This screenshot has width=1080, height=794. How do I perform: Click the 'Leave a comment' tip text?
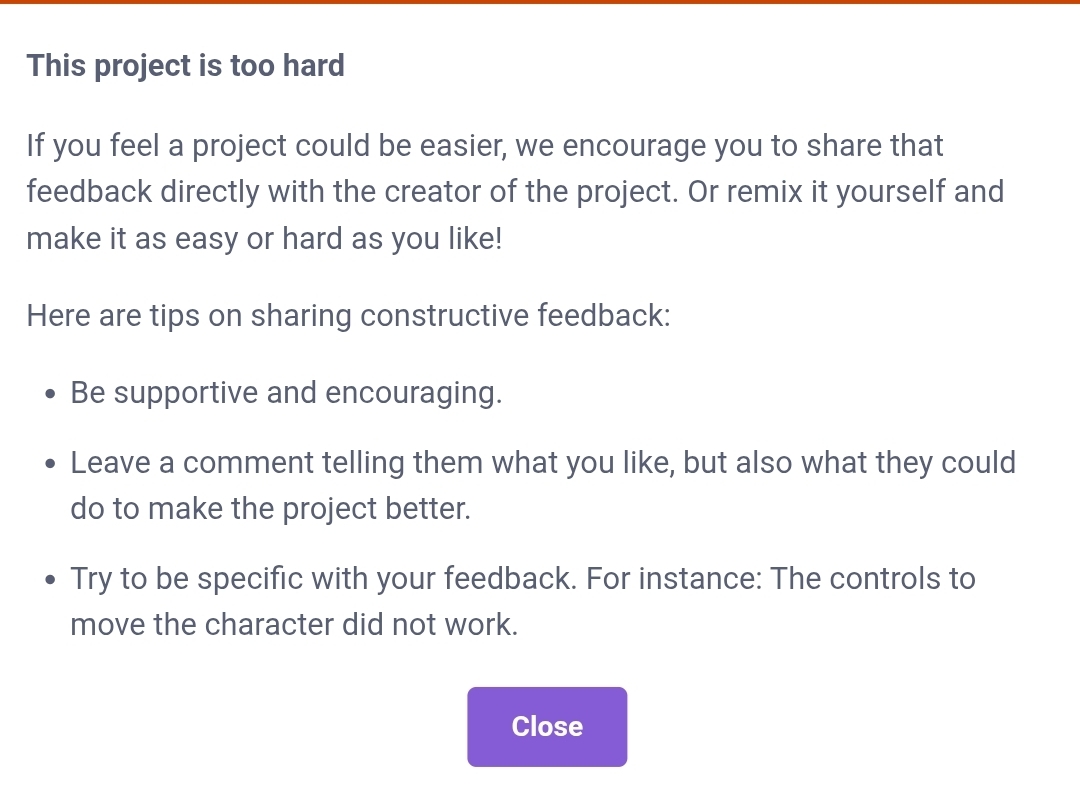pos(542,463)
